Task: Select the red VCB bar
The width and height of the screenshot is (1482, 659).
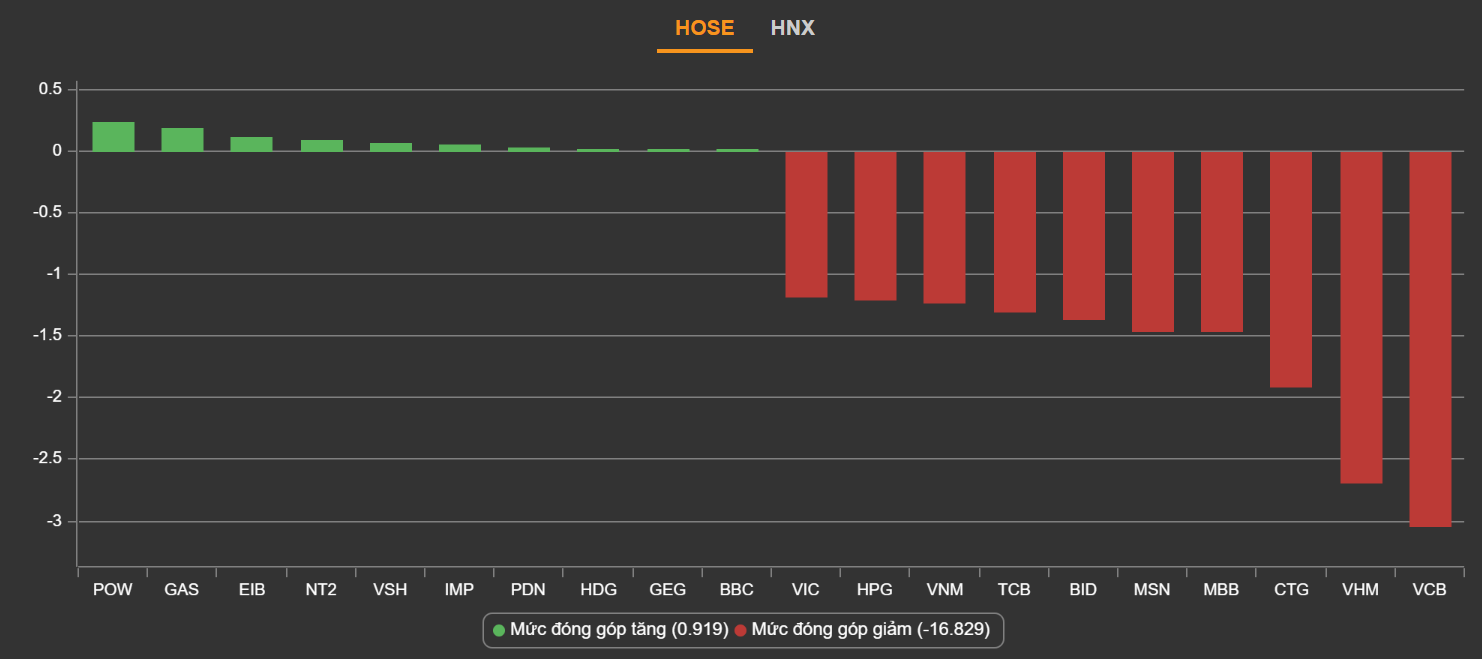Action: 1430,338
